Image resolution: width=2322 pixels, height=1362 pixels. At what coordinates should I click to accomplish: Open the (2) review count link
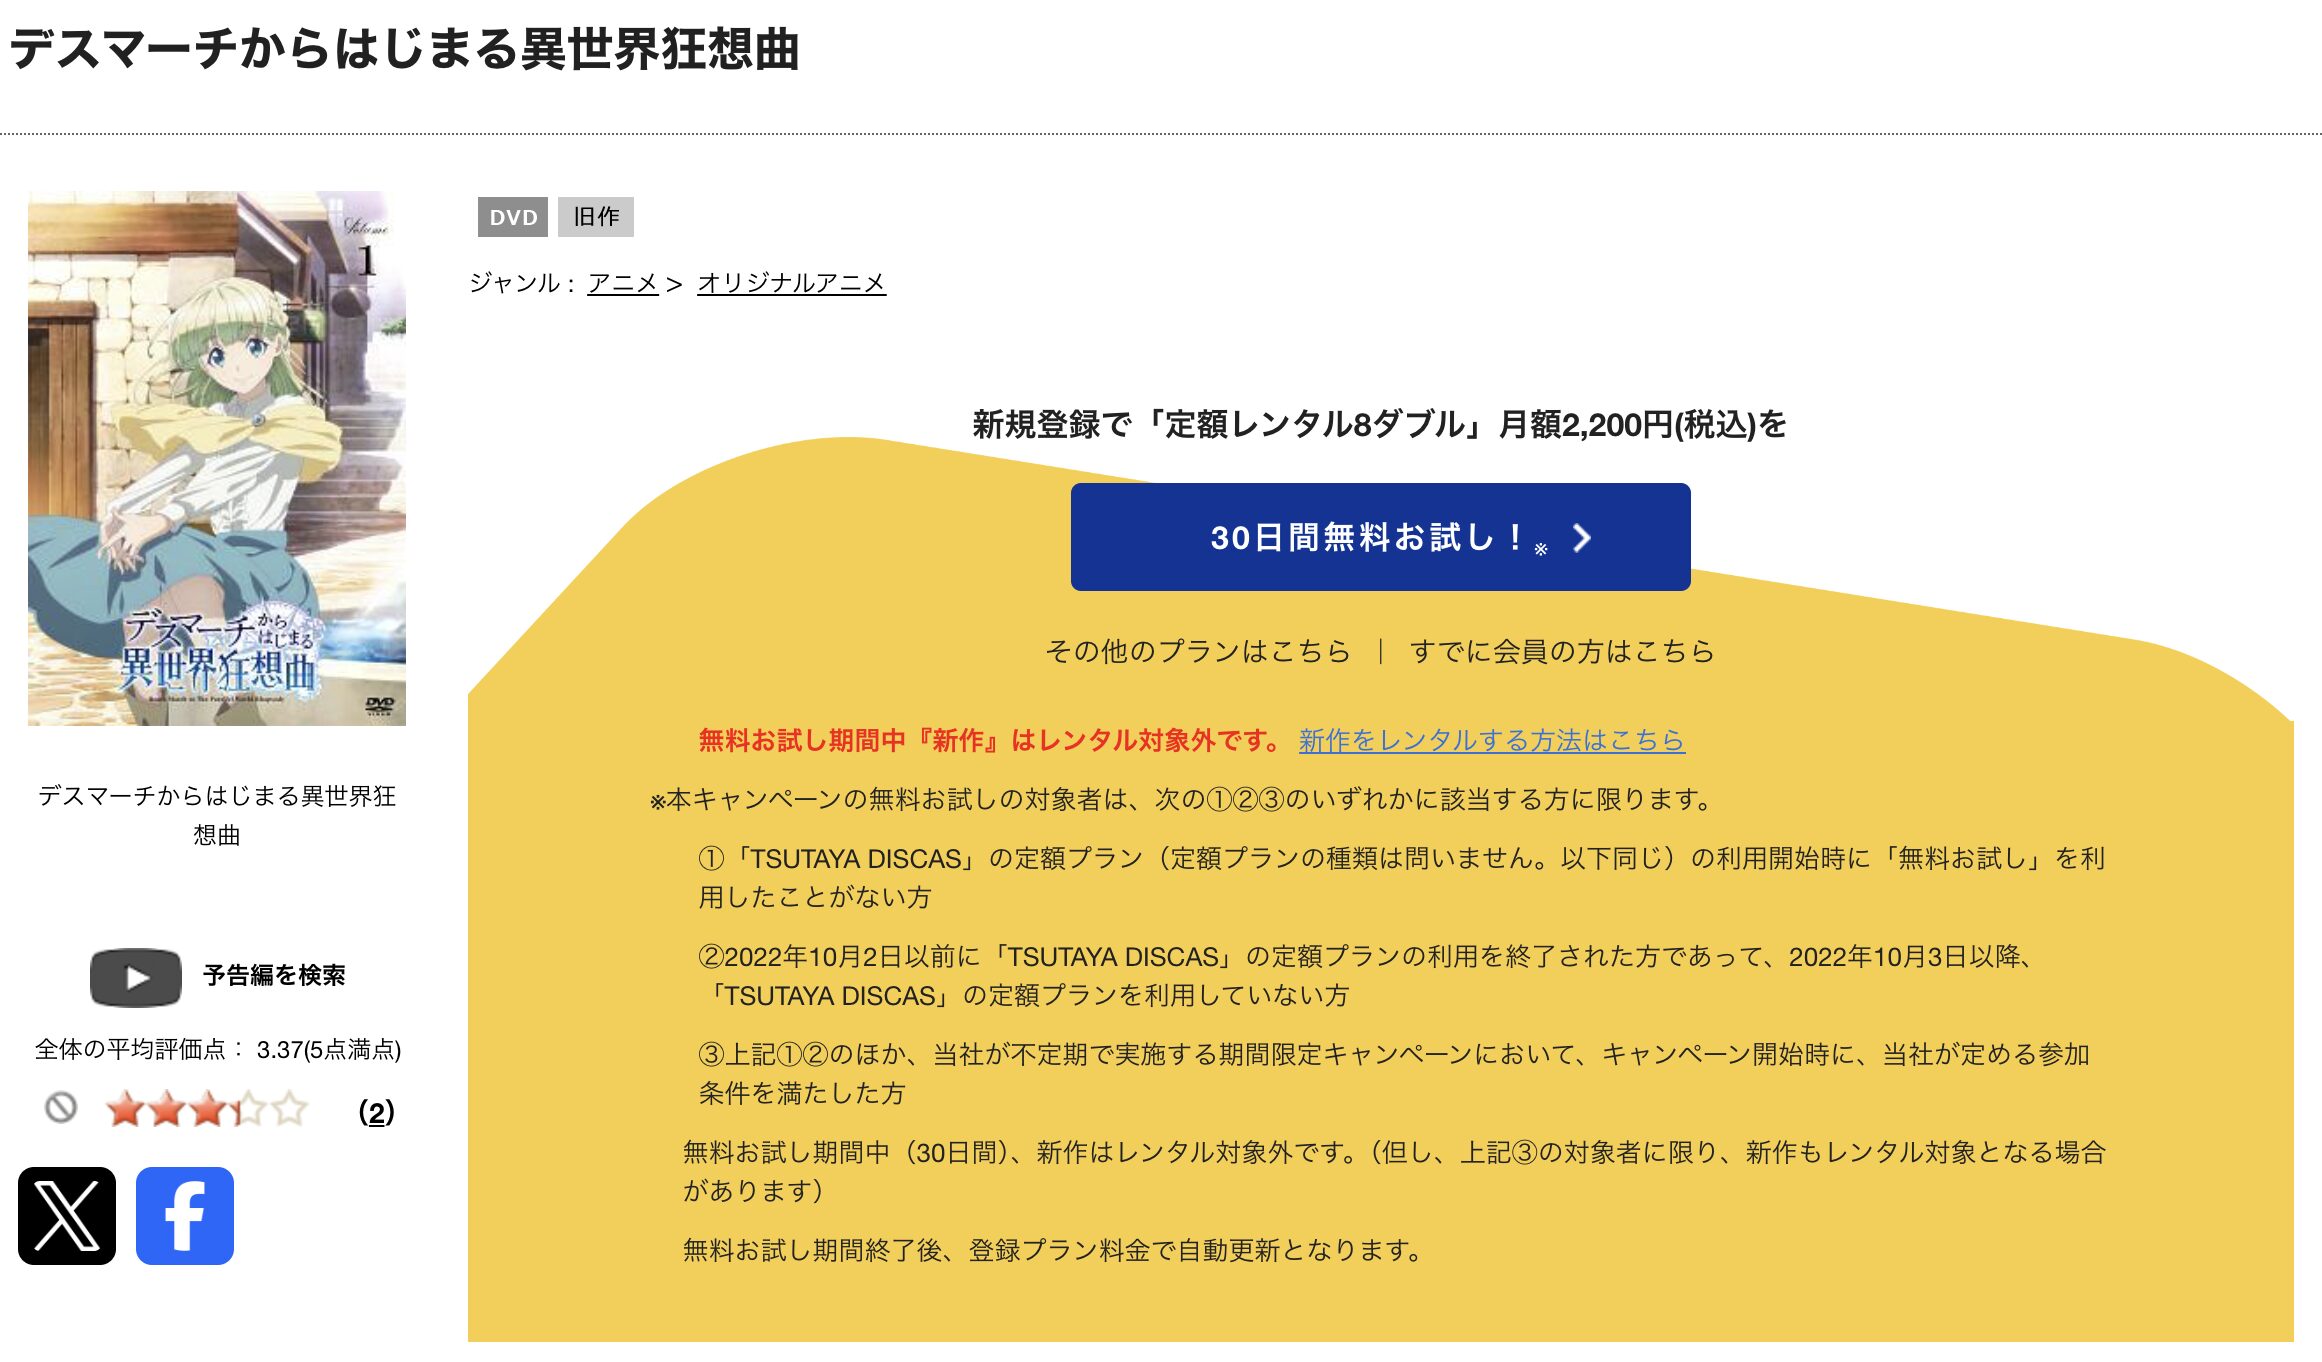(376, 1111)
